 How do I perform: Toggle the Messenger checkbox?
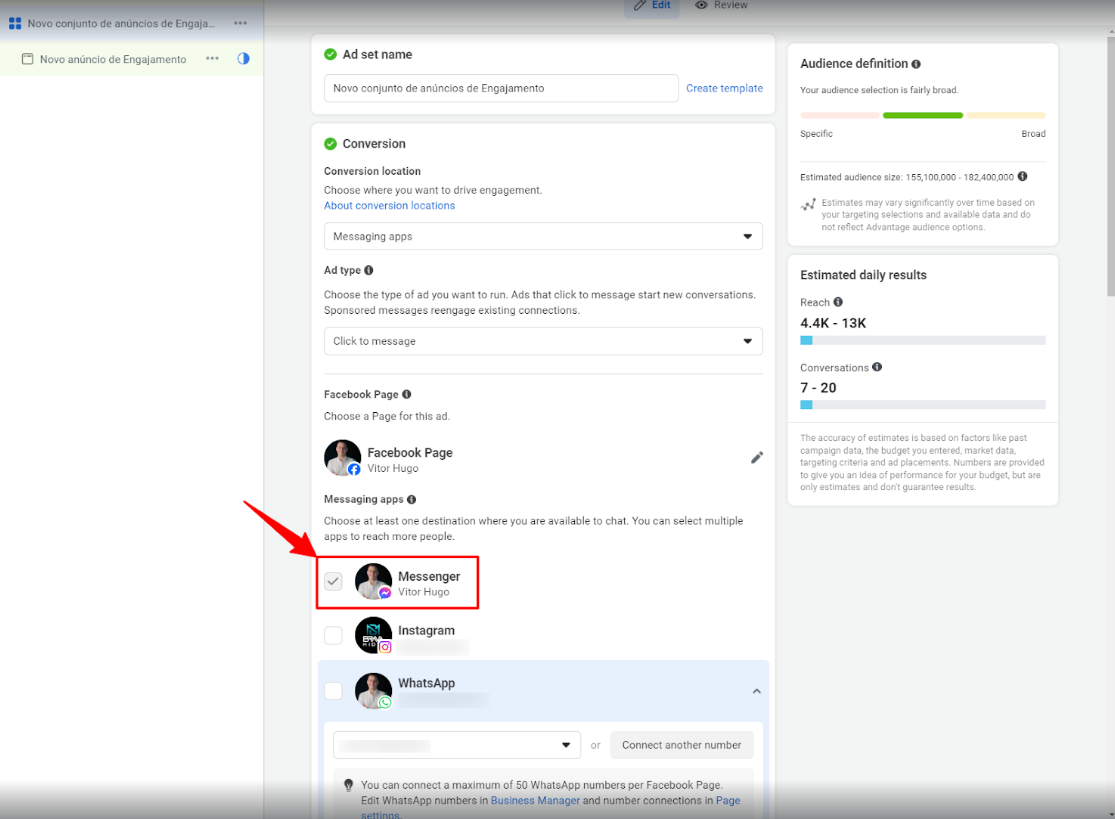(x=333, y=582)
